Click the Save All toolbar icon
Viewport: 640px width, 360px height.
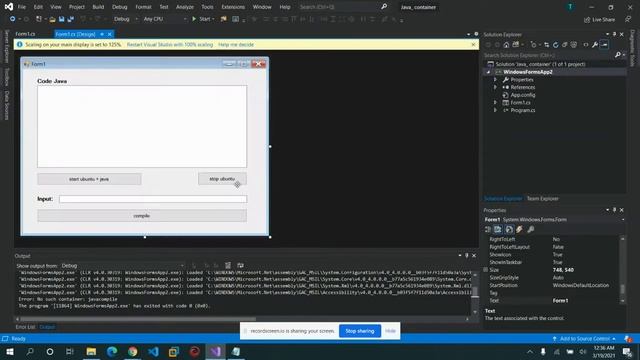click(70, 19)
